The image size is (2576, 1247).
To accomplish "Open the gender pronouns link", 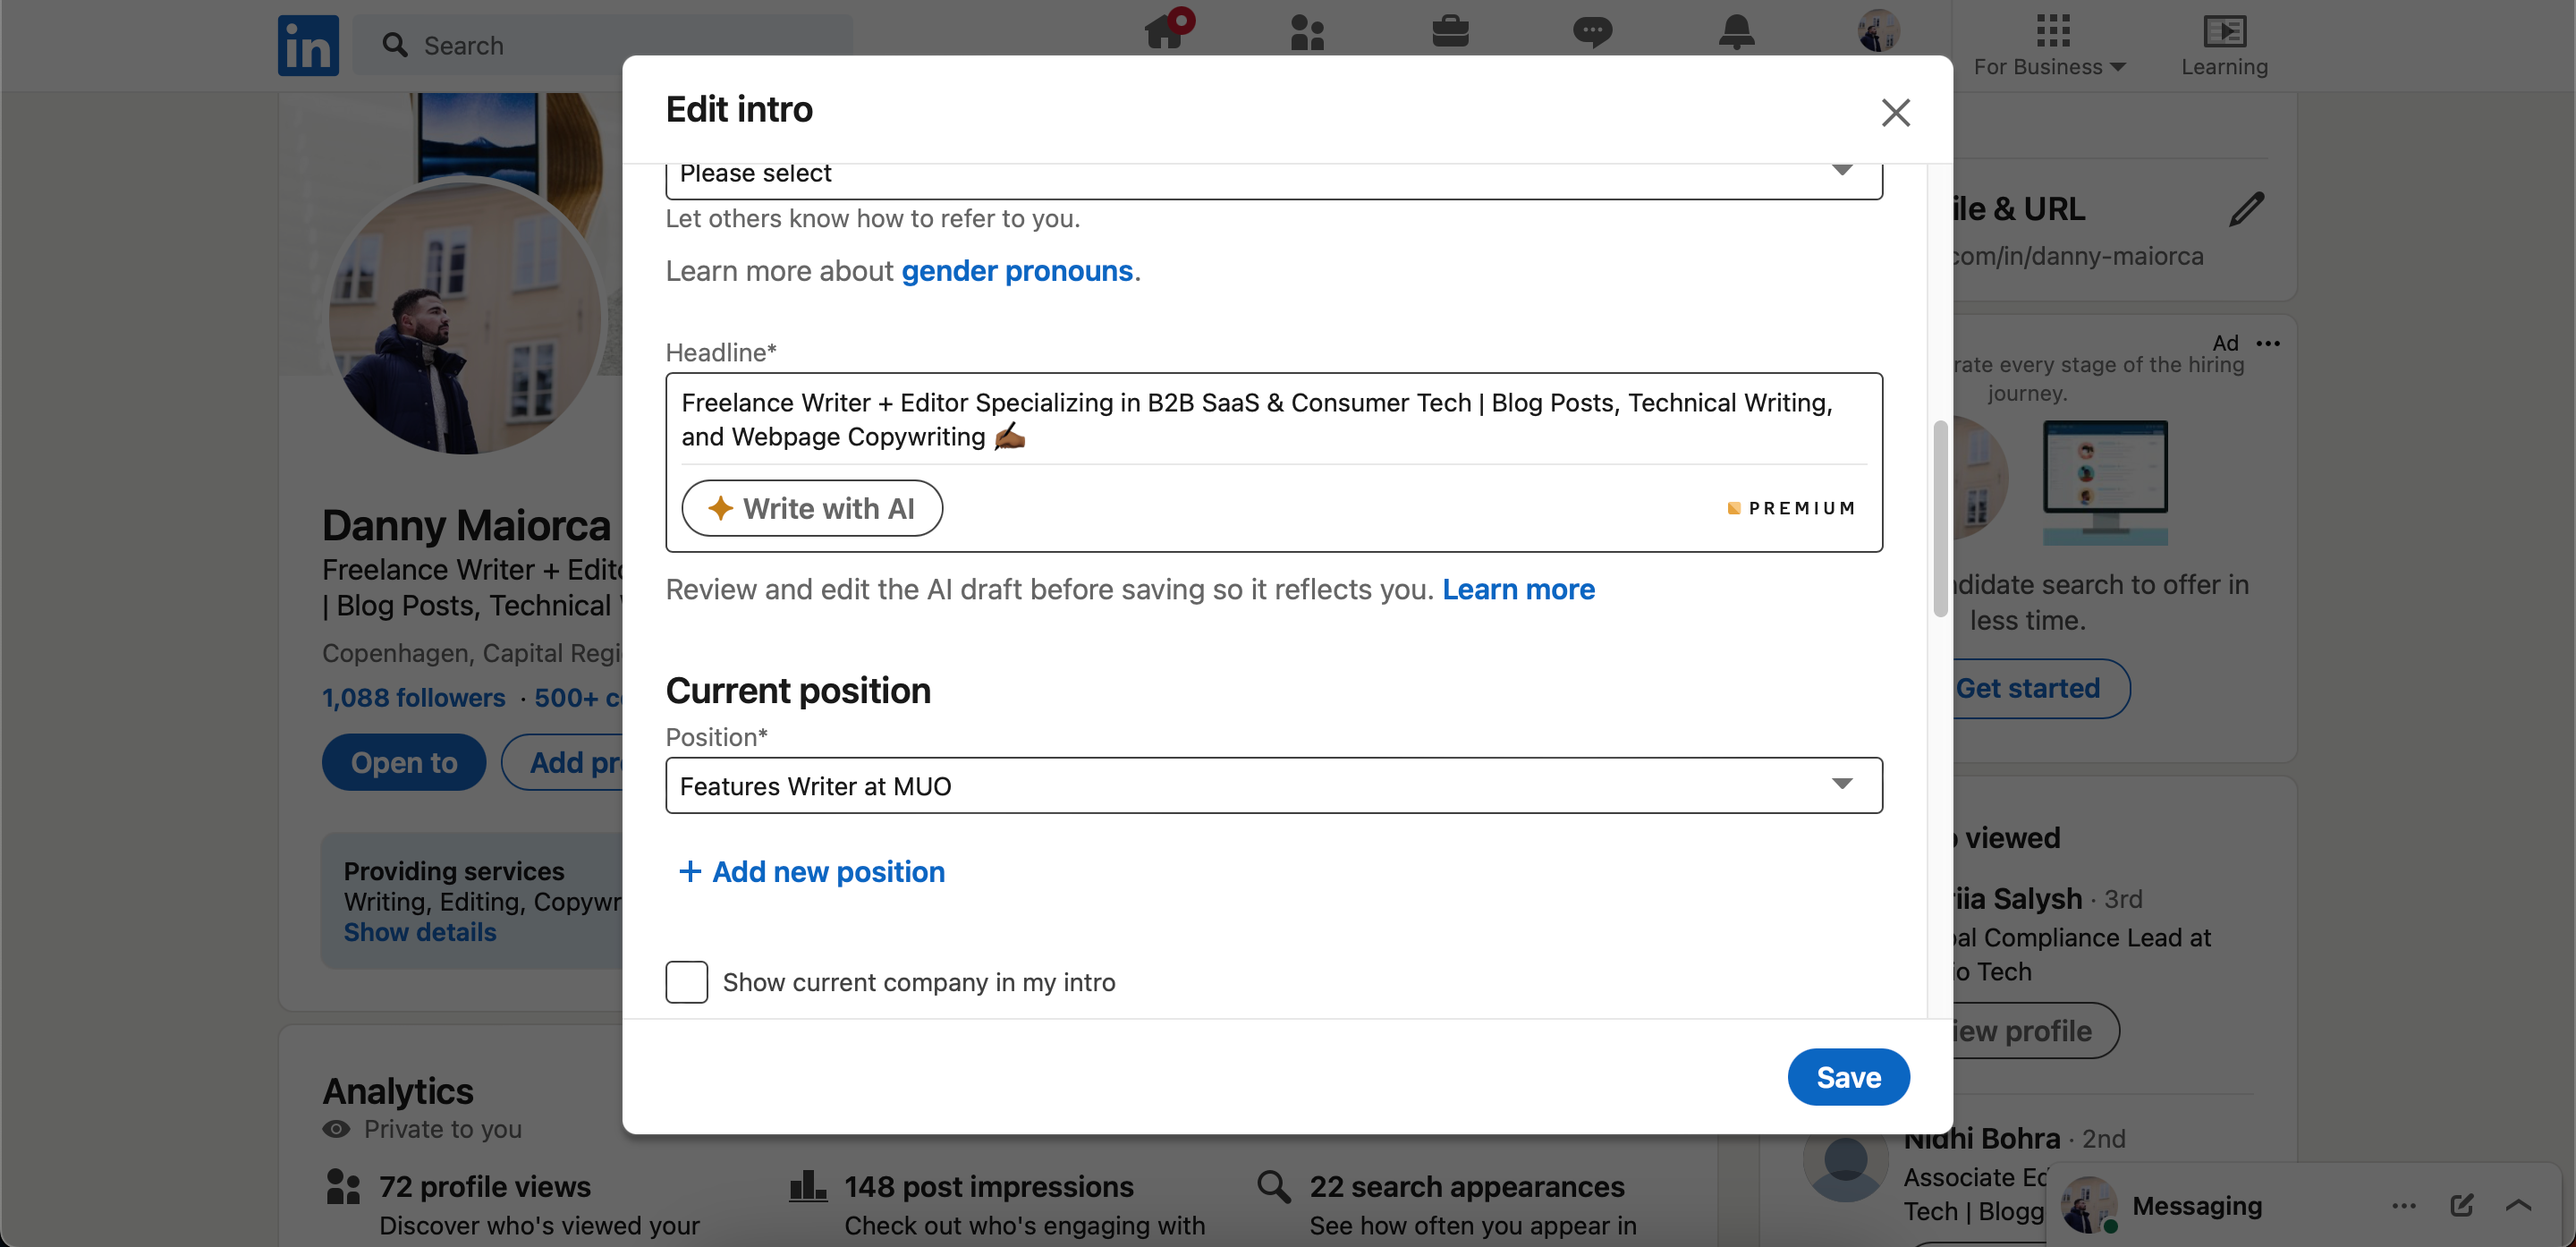I will (x=1017, y=271).
